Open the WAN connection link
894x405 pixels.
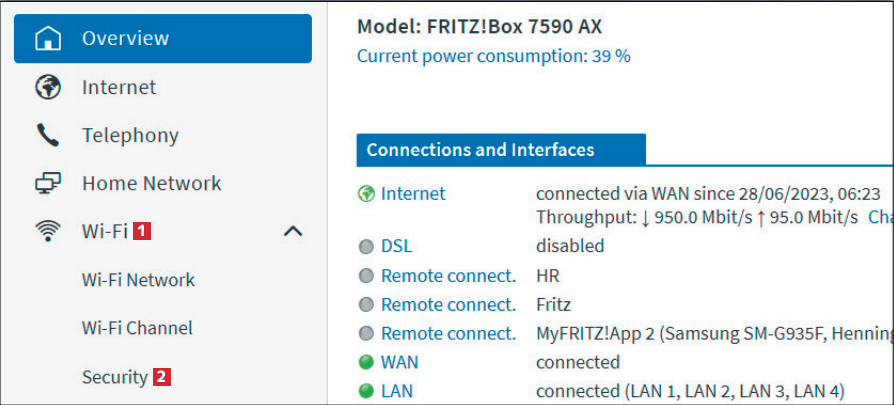[399, 362]
